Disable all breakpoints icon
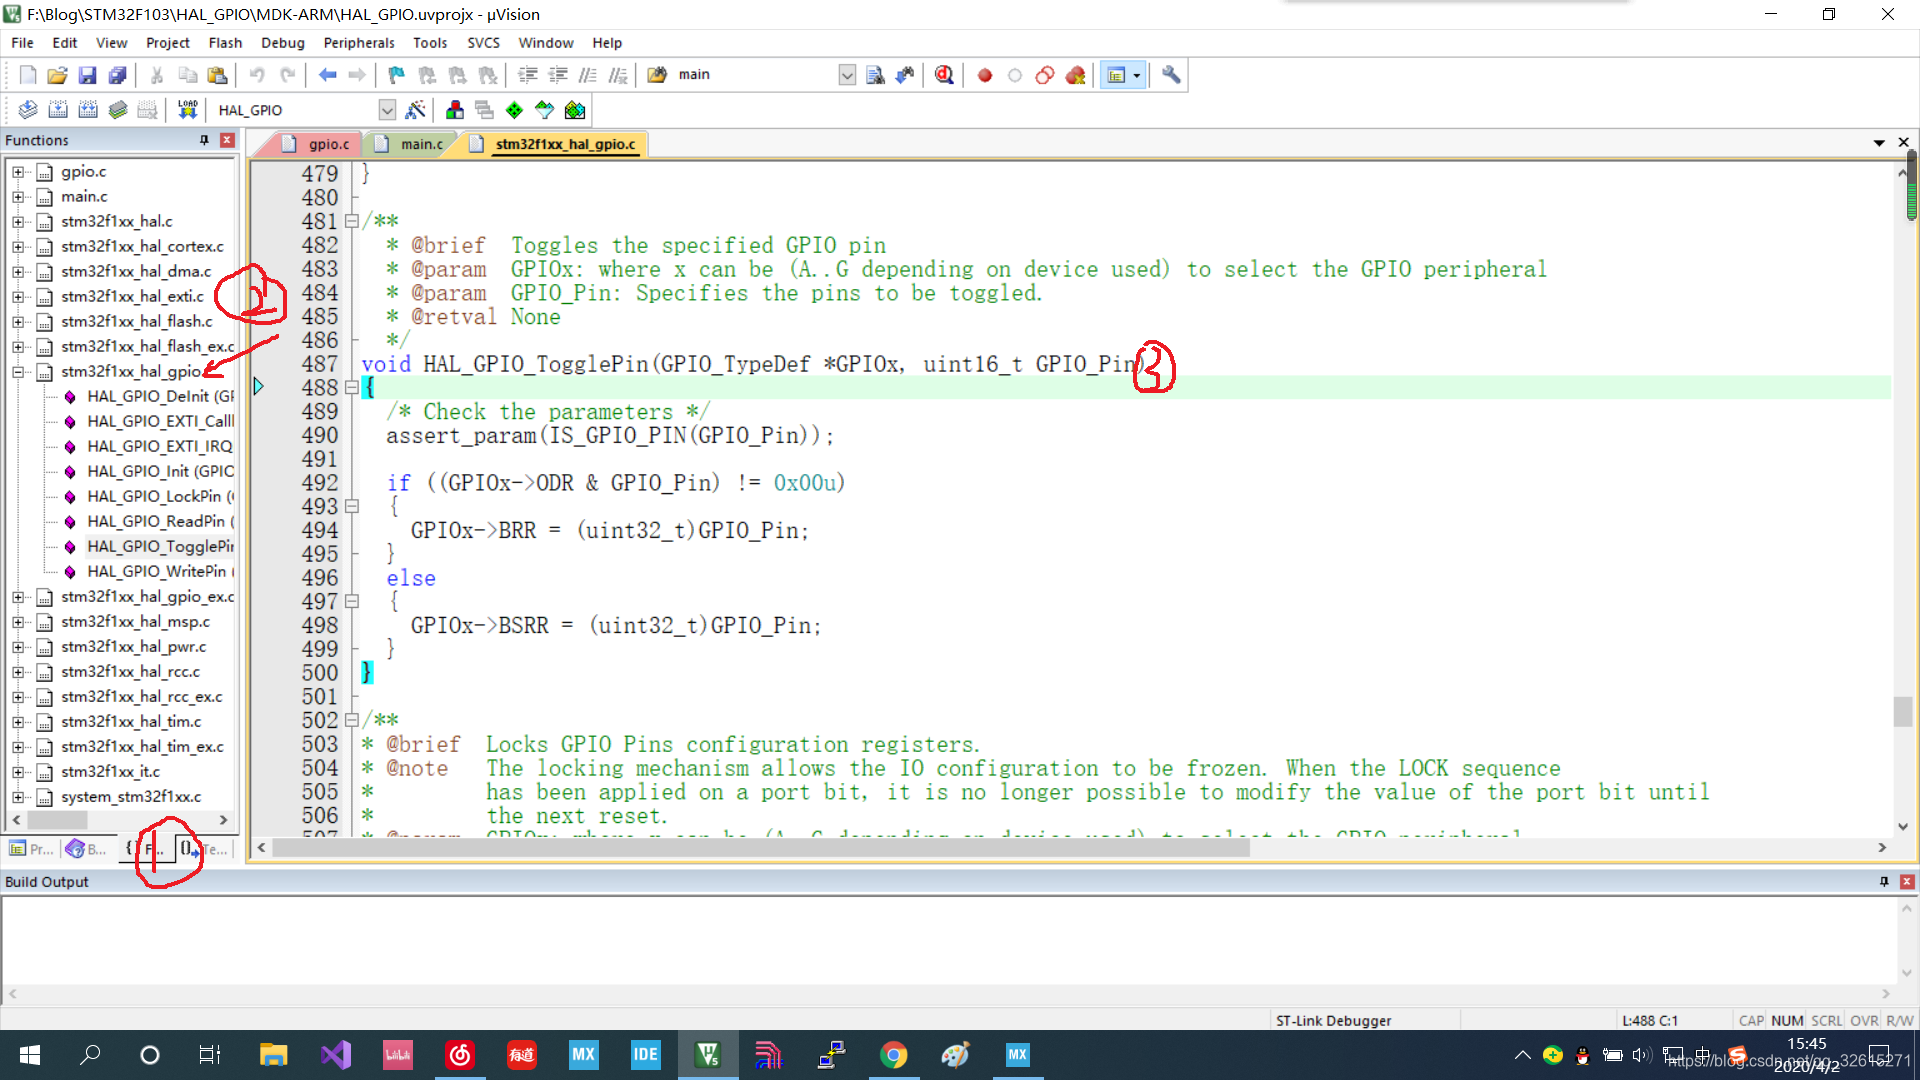The height and width of the screenshot is (1080, 1920). click(1045, 75)
